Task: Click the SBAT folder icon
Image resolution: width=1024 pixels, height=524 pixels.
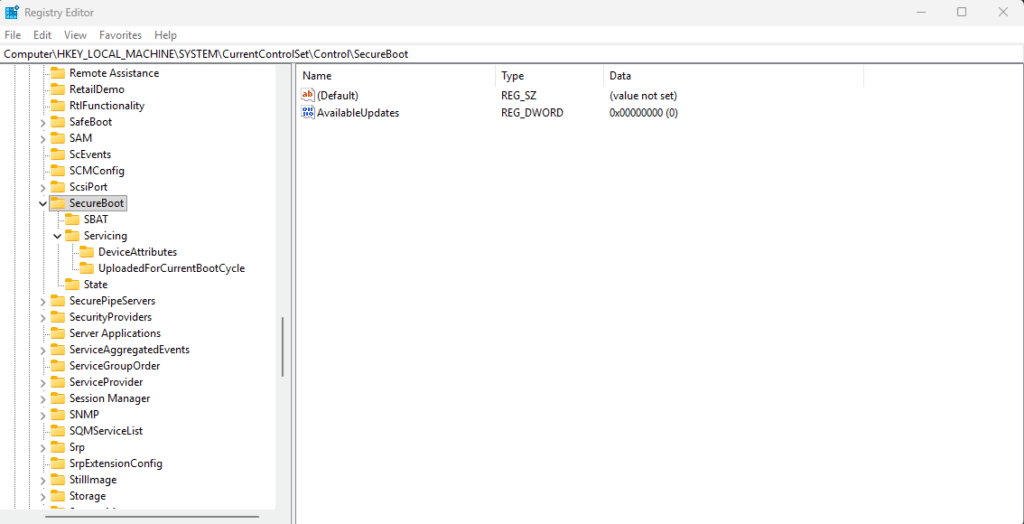Action: pos(72,219)
